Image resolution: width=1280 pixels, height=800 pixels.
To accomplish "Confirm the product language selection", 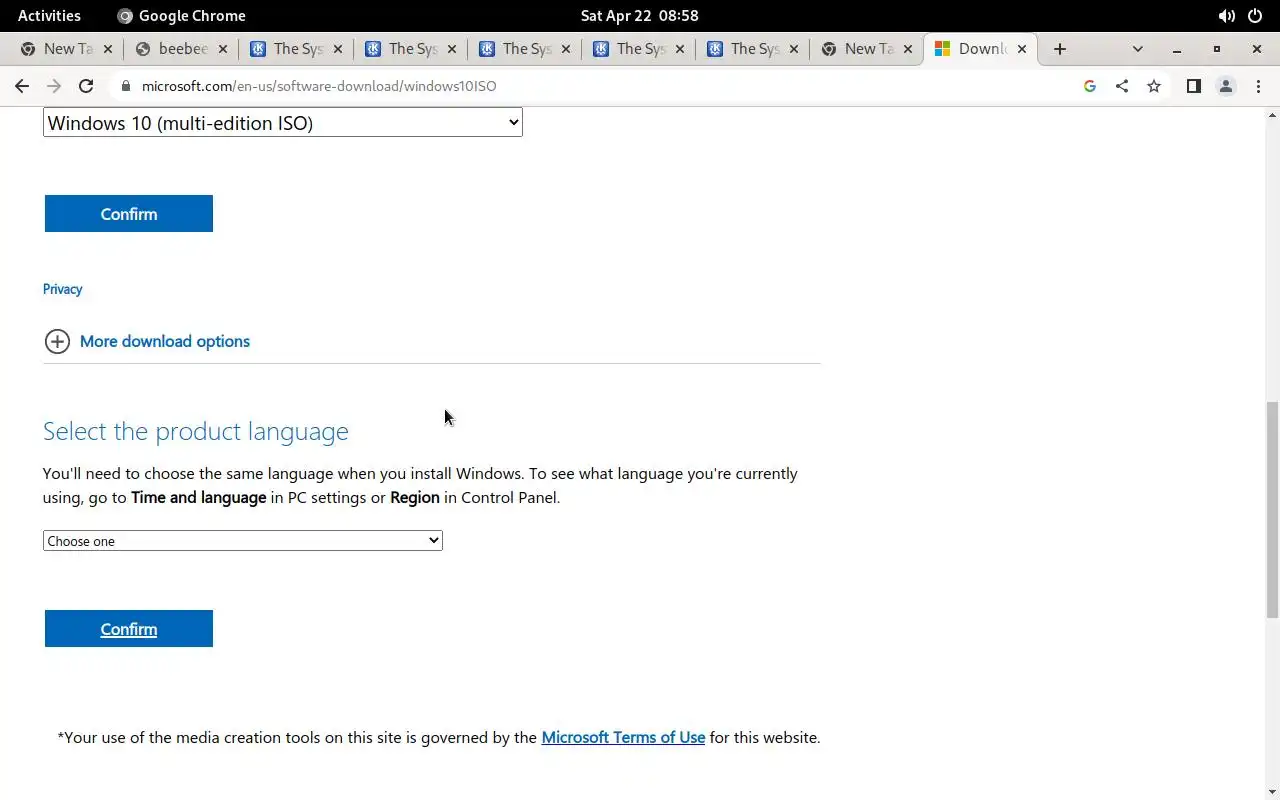I will pos(129,628).
